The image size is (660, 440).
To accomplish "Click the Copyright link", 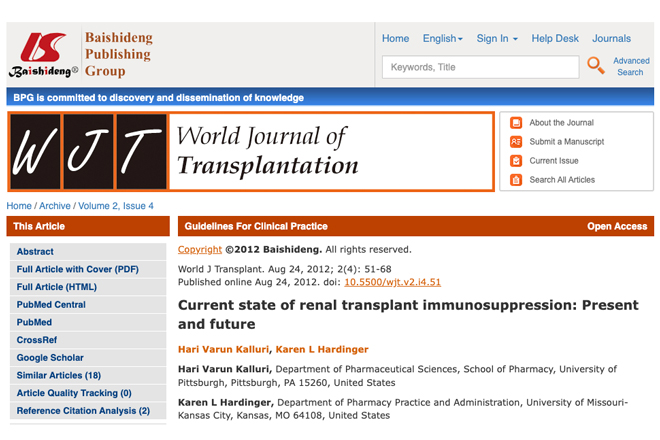I will point(200,249).
